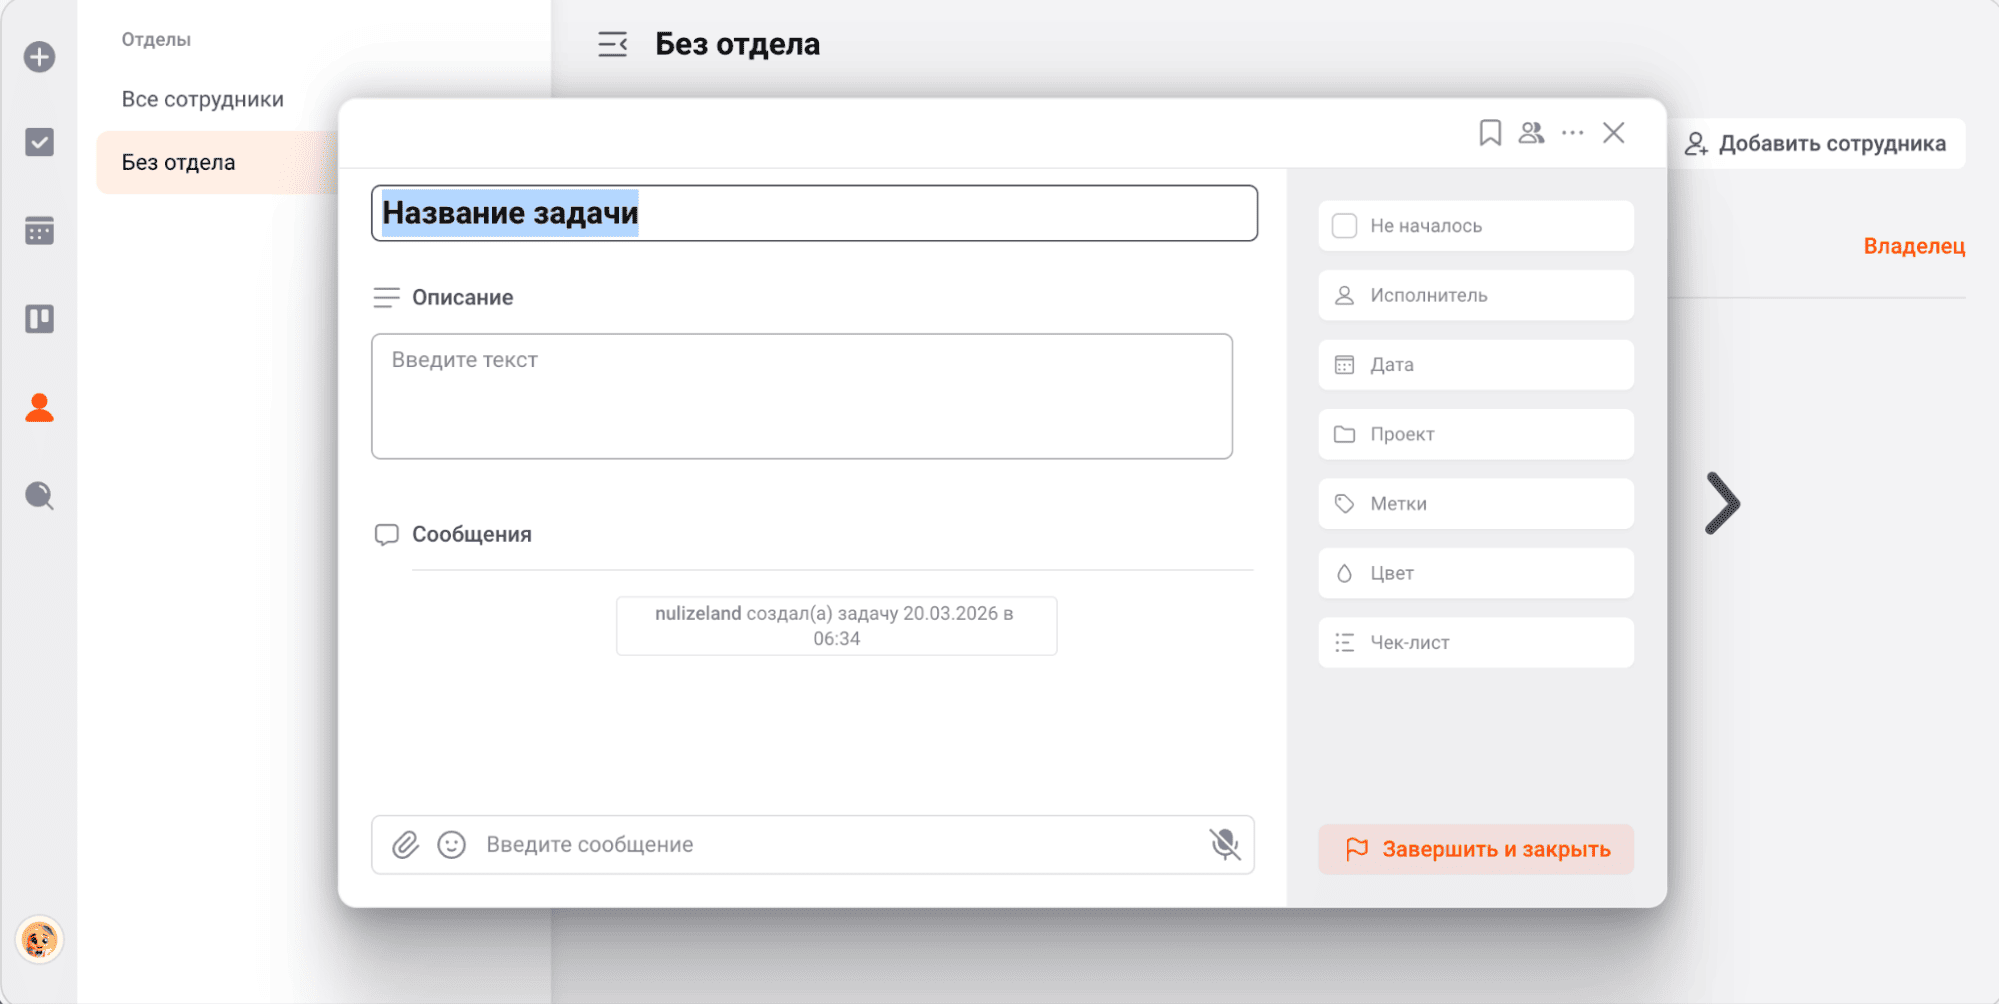Open the calendar icon in the left sidebar
Viewport: 1999px width, 1005px height.
(x=39, y=231)
